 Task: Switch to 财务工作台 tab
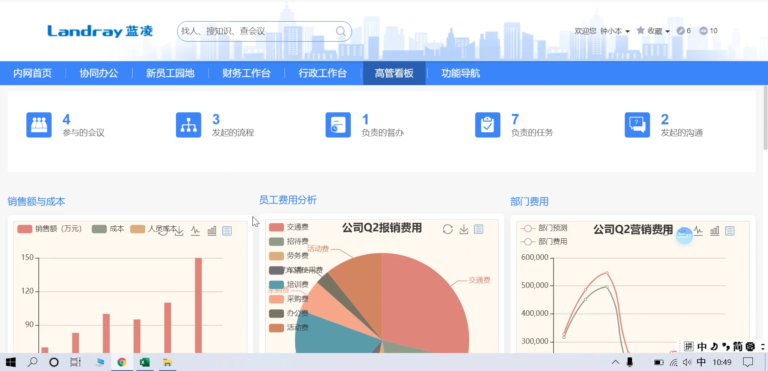pyautogui.click(x=246, y=74)
